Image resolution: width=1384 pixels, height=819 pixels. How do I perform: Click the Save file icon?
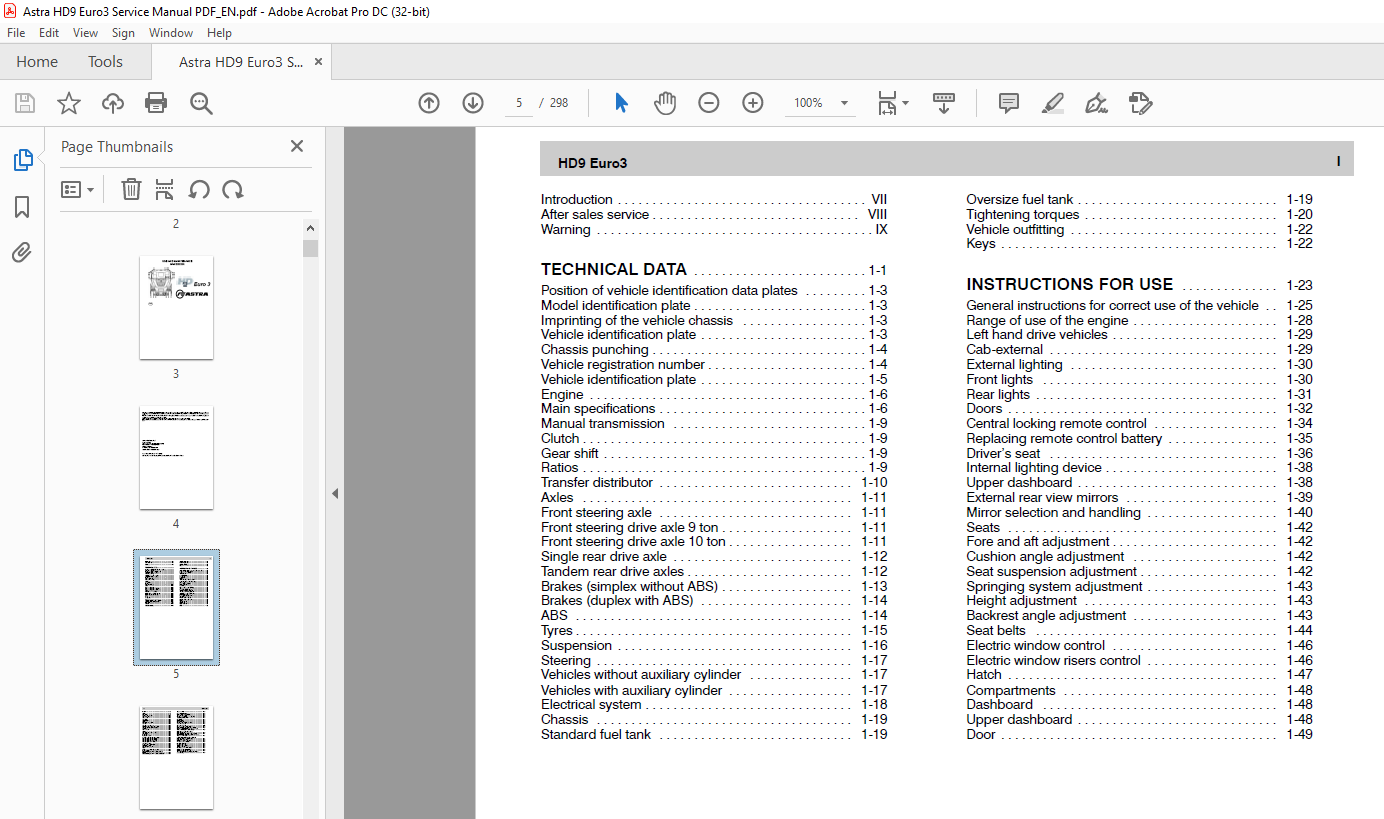tap(25, 103)
